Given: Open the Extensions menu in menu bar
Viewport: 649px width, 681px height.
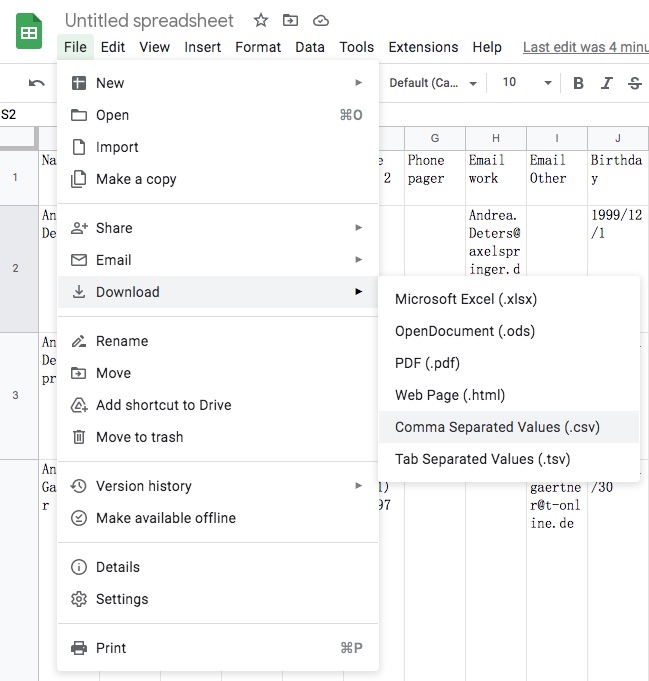Looking at the screenshot, I should (423, 47).
